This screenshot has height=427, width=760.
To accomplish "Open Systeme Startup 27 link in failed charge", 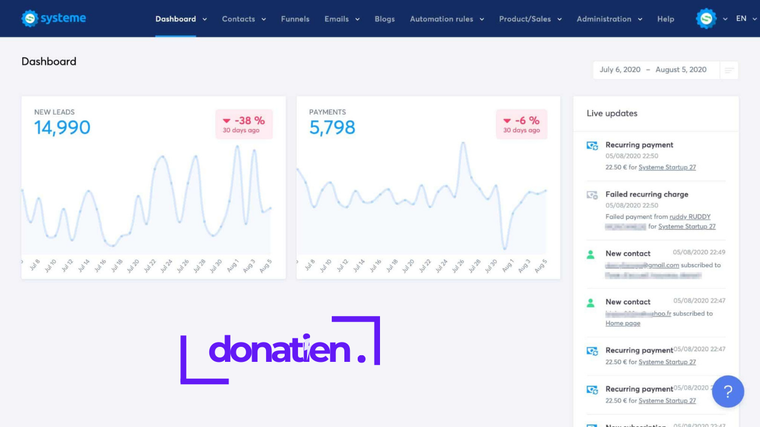I will pos(687,226).
